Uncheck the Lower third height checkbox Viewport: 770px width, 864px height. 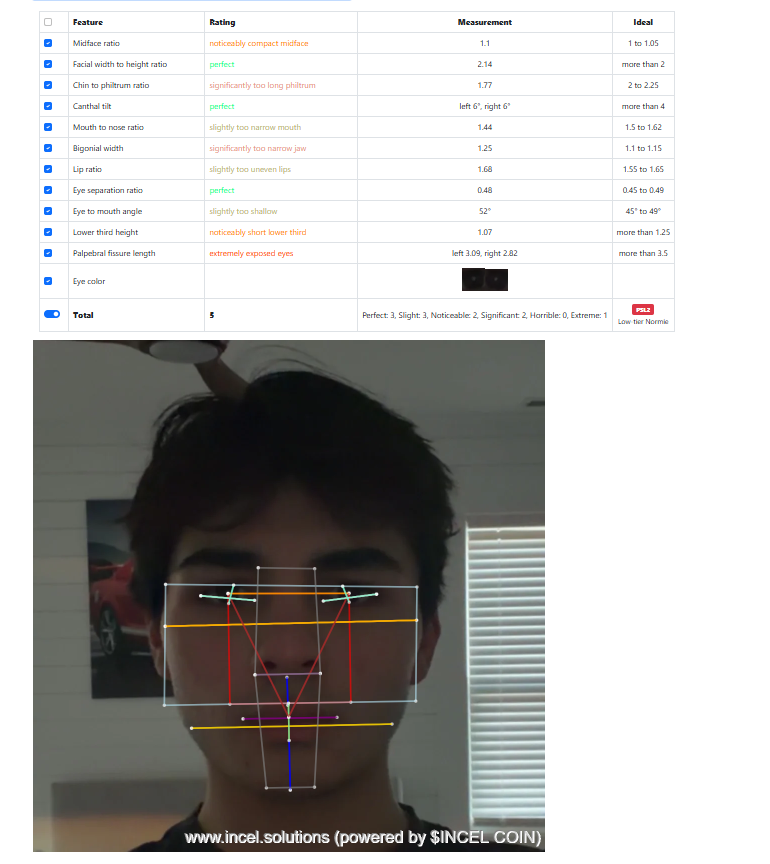coord(48,232)
